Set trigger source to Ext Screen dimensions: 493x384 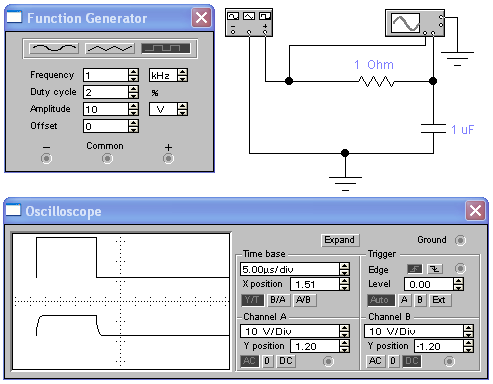(440, 300)
